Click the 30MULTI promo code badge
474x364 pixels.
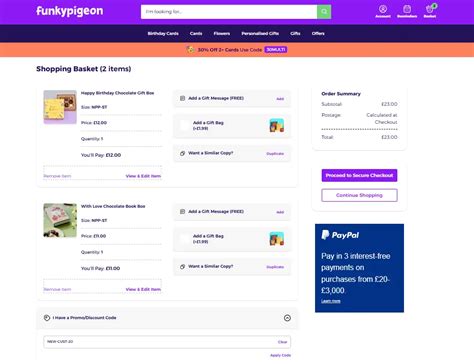point(276,50)
